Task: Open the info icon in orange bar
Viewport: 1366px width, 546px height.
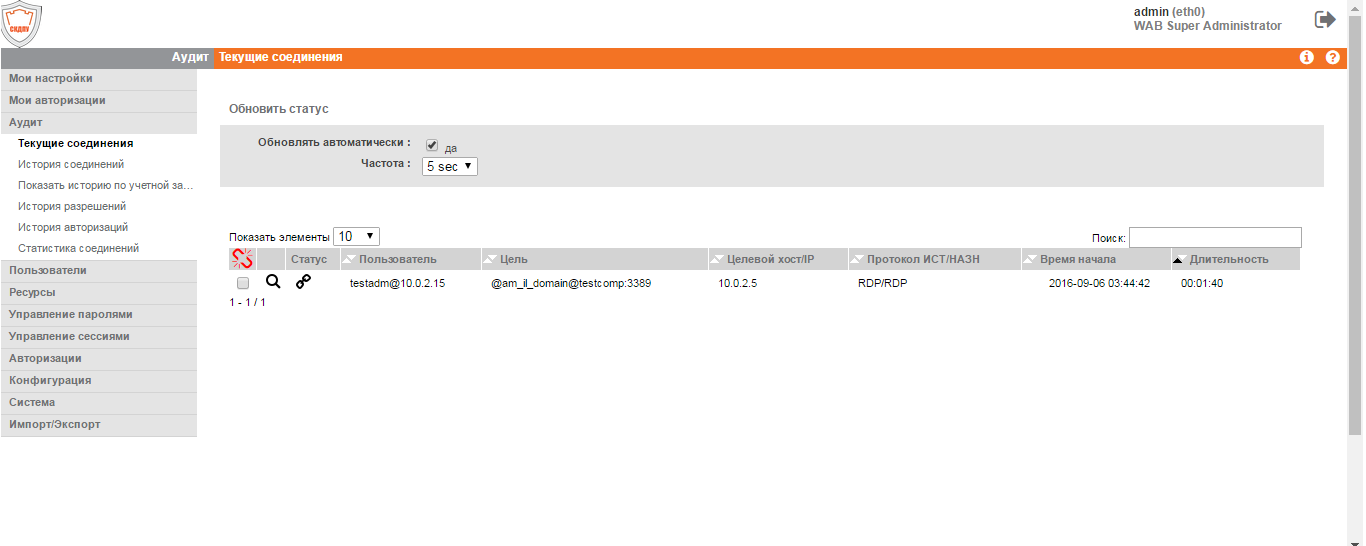Action: click(1306, 58)
